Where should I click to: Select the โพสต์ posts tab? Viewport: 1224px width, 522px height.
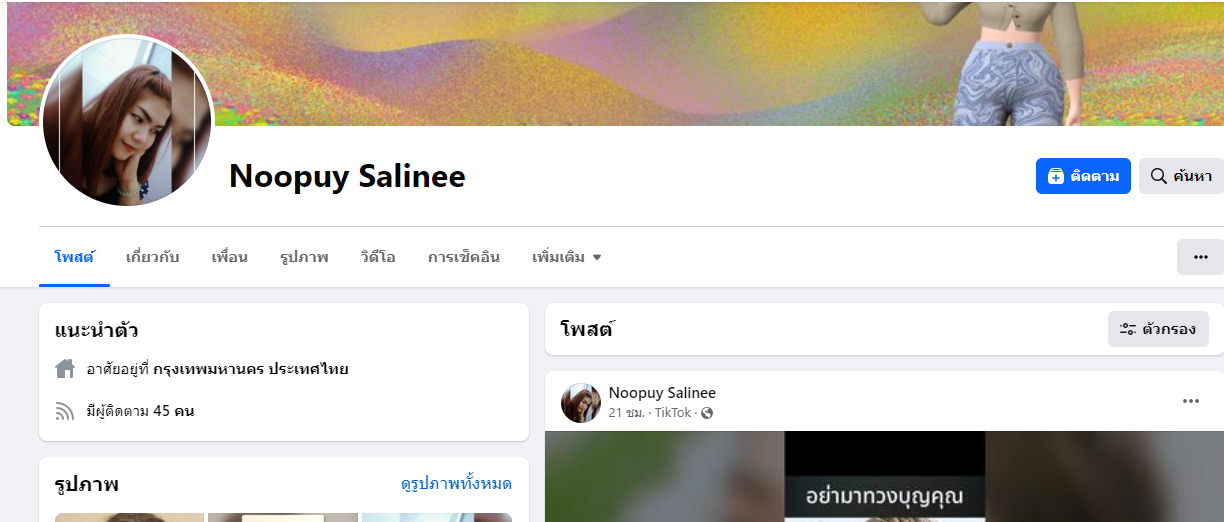[74, 257]
